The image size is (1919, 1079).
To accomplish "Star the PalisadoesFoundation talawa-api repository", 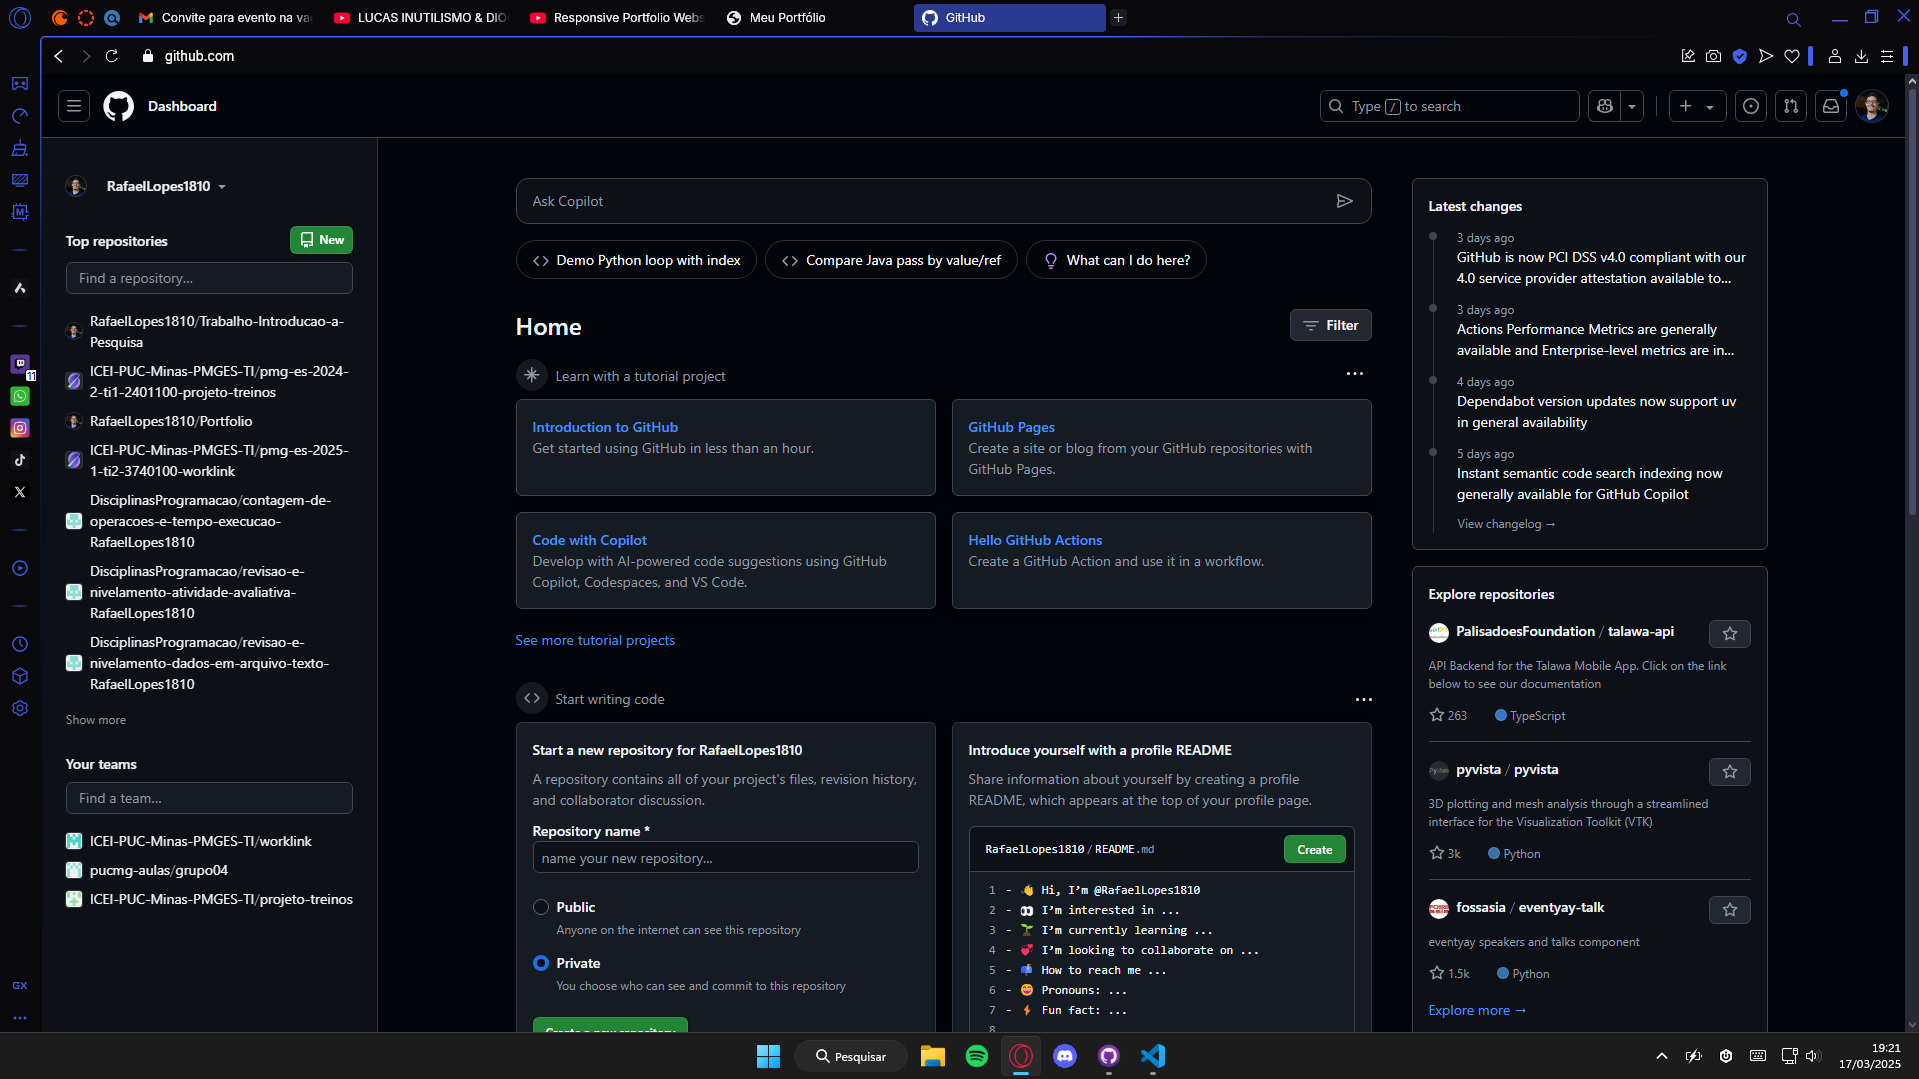I will [1730, 634].
